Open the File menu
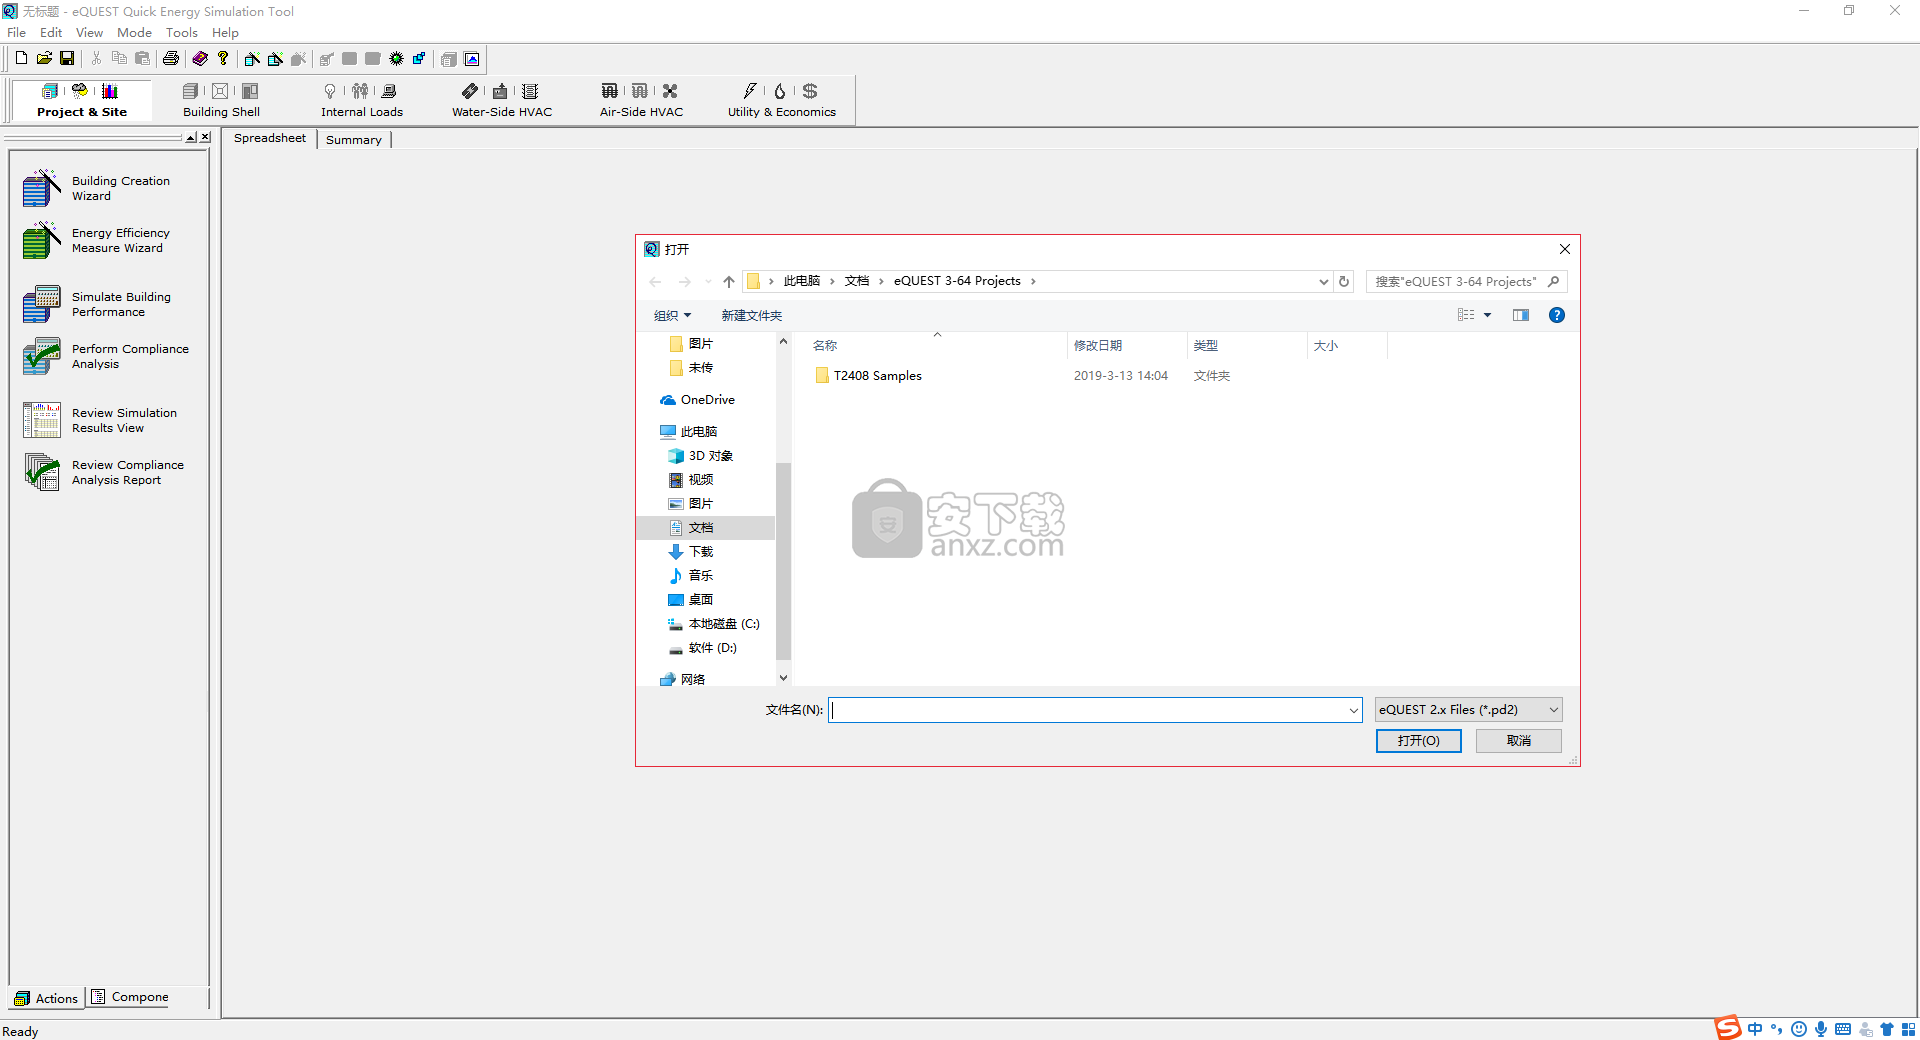The height and width of the screenshot is (1040, 1920). coord(17,33)
